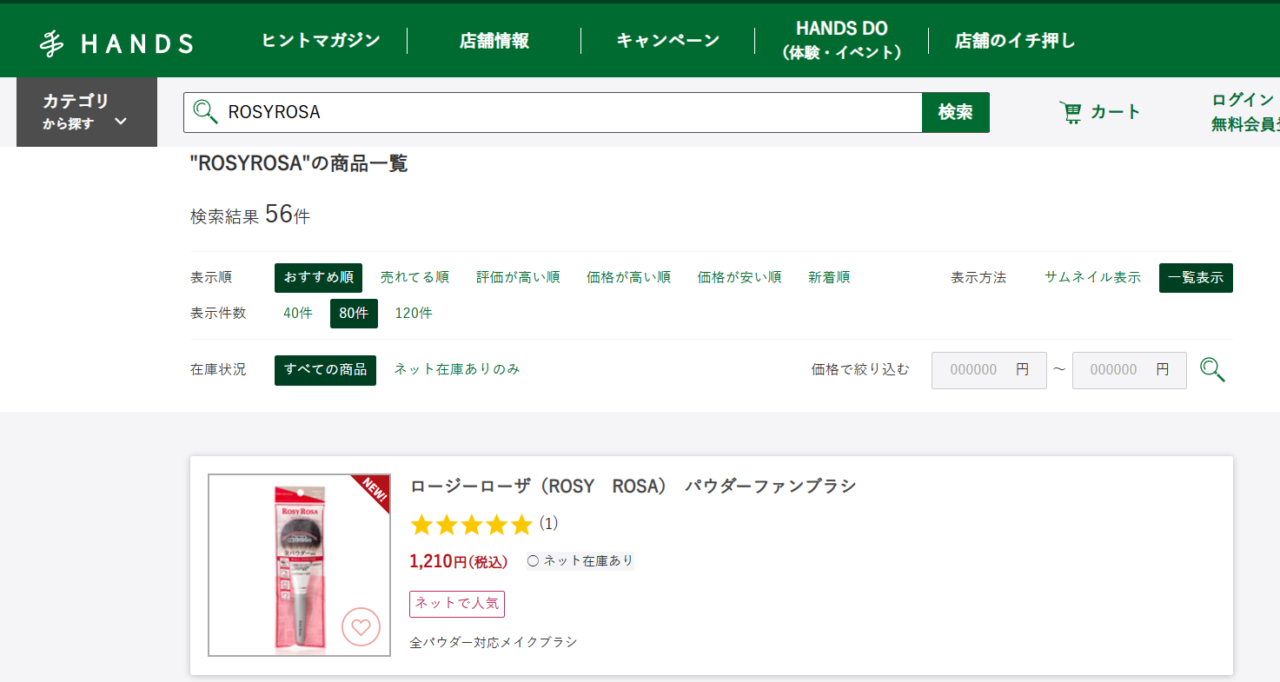Switch to 一覧表示 list view

[x=1196, y=278]
